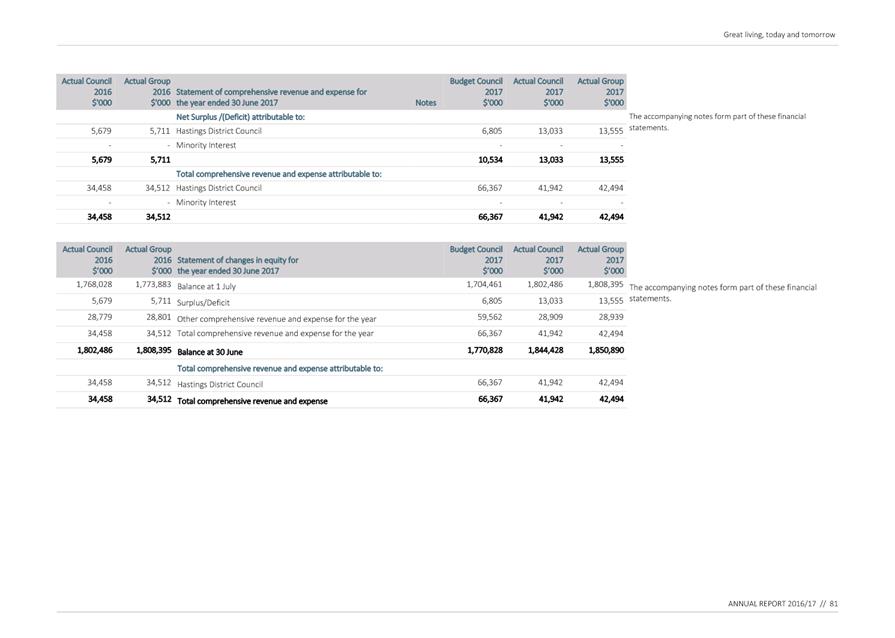
Task: Click 6,805 in the equity table Surplus/Deficit row
Action: click(x=492, y=301)
